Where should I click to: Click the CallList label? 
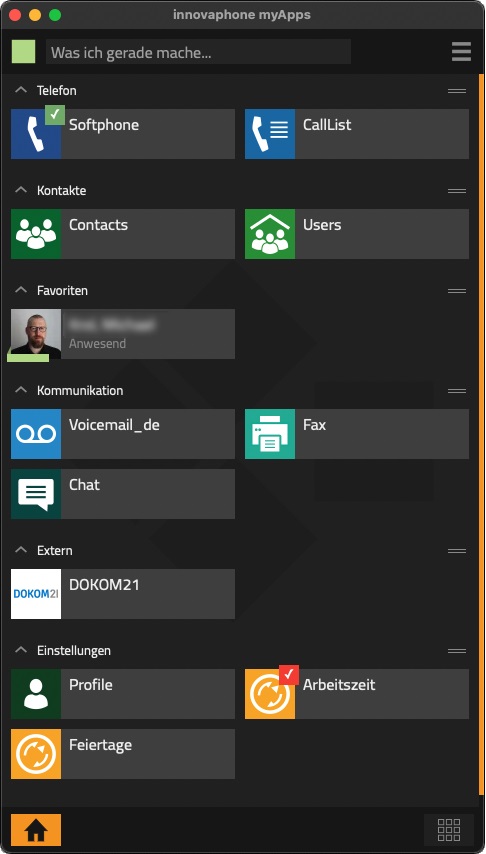(x=327, y=125)
